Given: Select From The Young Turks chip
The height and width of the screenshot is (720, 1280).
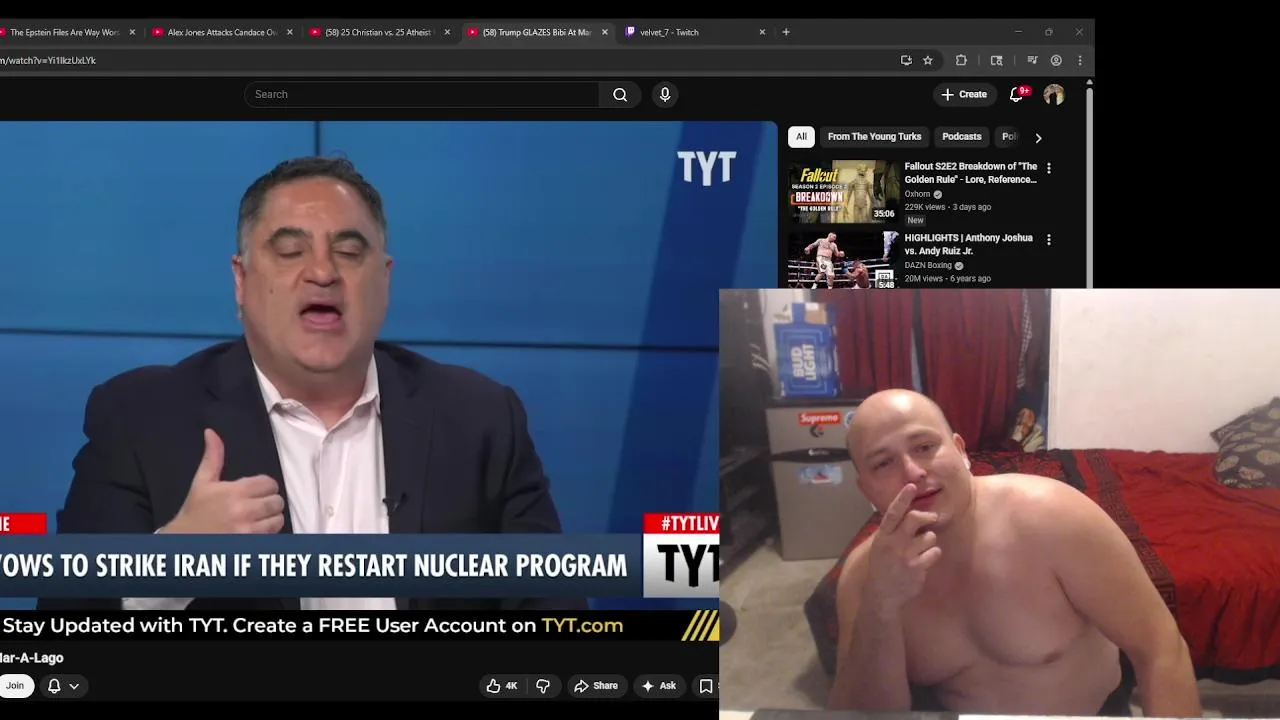Looking at the screenshot, I should tap(874, 137).
